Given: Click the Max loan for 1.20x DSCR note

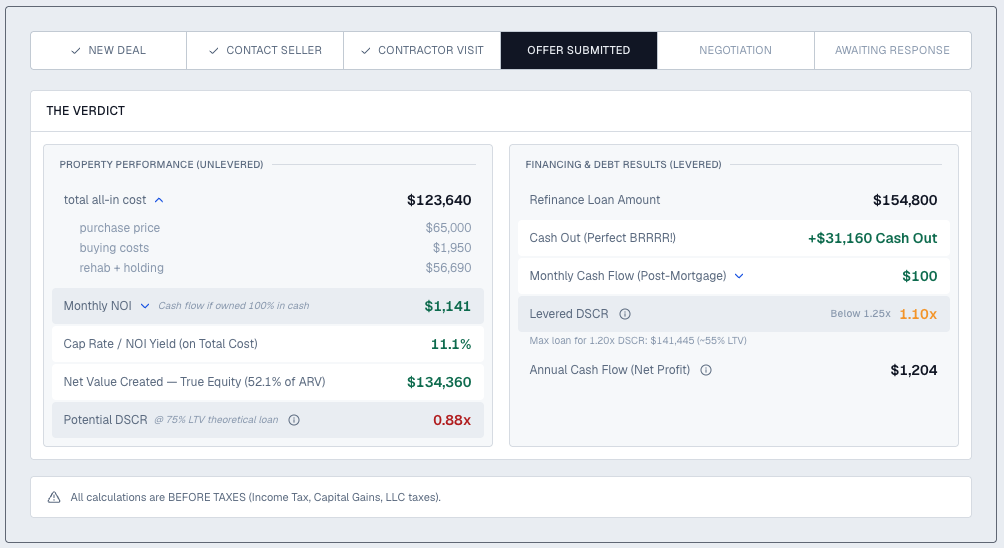Looking at the screenshot, I should (638, 341).
